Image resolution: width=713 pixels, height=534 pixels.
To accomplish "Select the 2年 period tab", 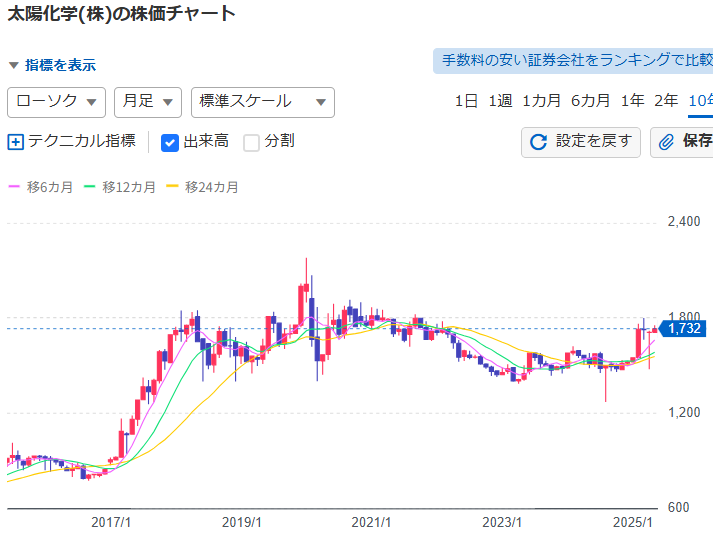I will point(666,101).
